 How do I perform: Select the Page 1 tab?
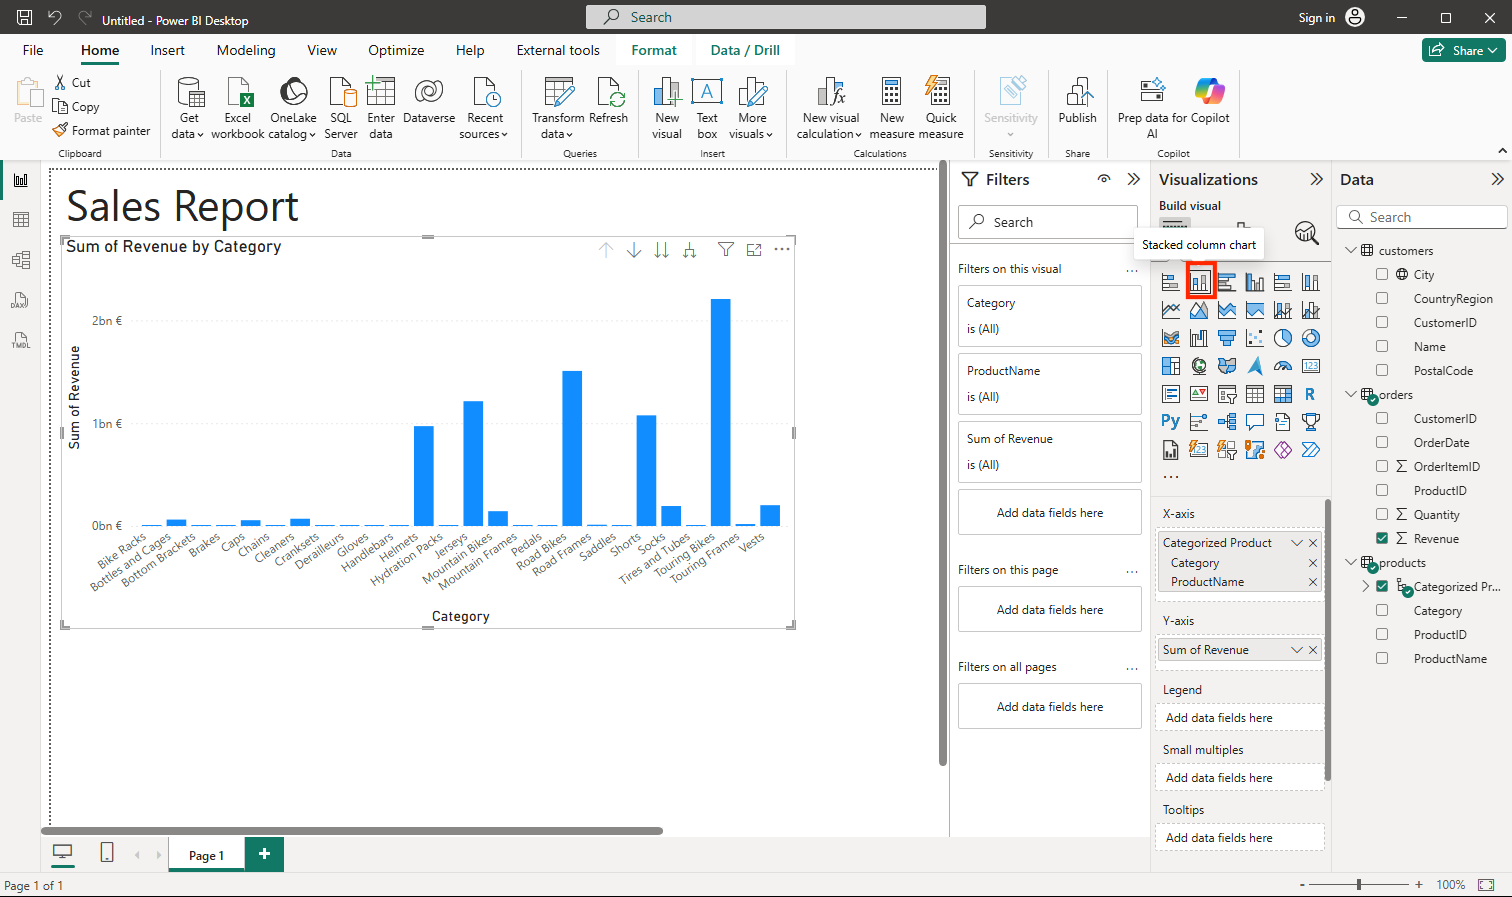(x=206, y=855)
